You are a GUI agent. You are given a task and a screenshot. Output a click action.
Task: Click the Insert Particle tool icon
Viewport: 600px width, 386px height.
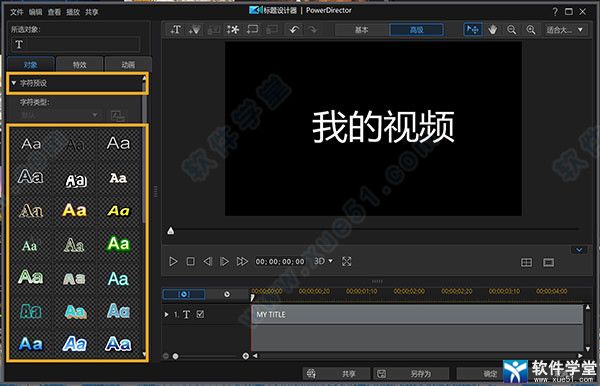pyautogui.click(x=194, y=29)
